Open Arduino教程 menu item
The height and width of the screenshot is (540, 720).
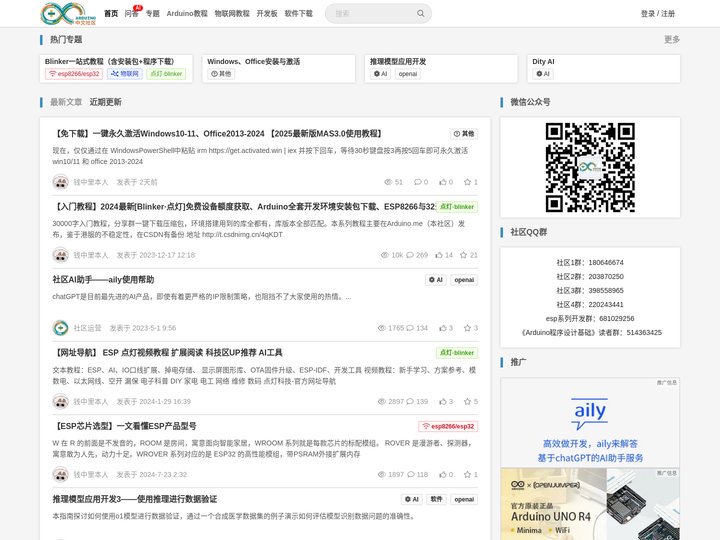[187, 13]
